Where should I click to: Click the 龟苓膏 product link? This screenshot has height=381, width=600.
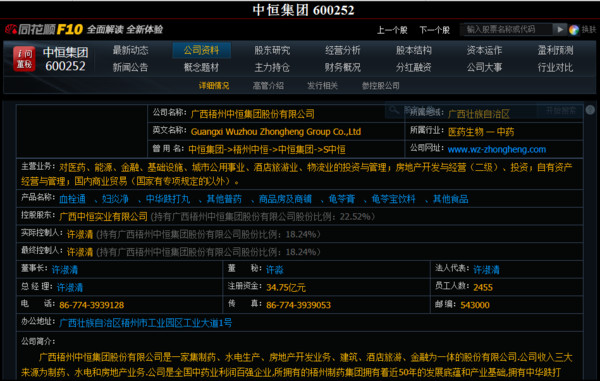point(342,199)
